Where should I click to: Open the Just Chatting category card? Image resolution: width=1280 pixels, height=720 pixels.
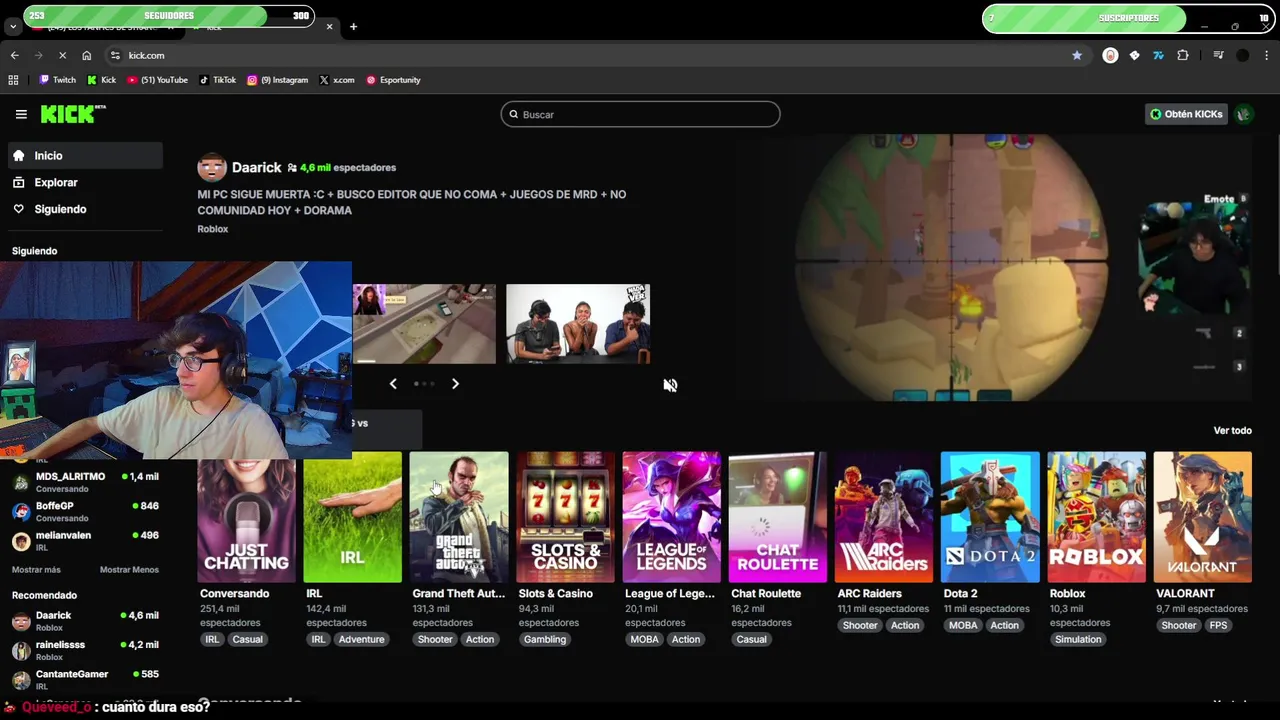[246, 517]
